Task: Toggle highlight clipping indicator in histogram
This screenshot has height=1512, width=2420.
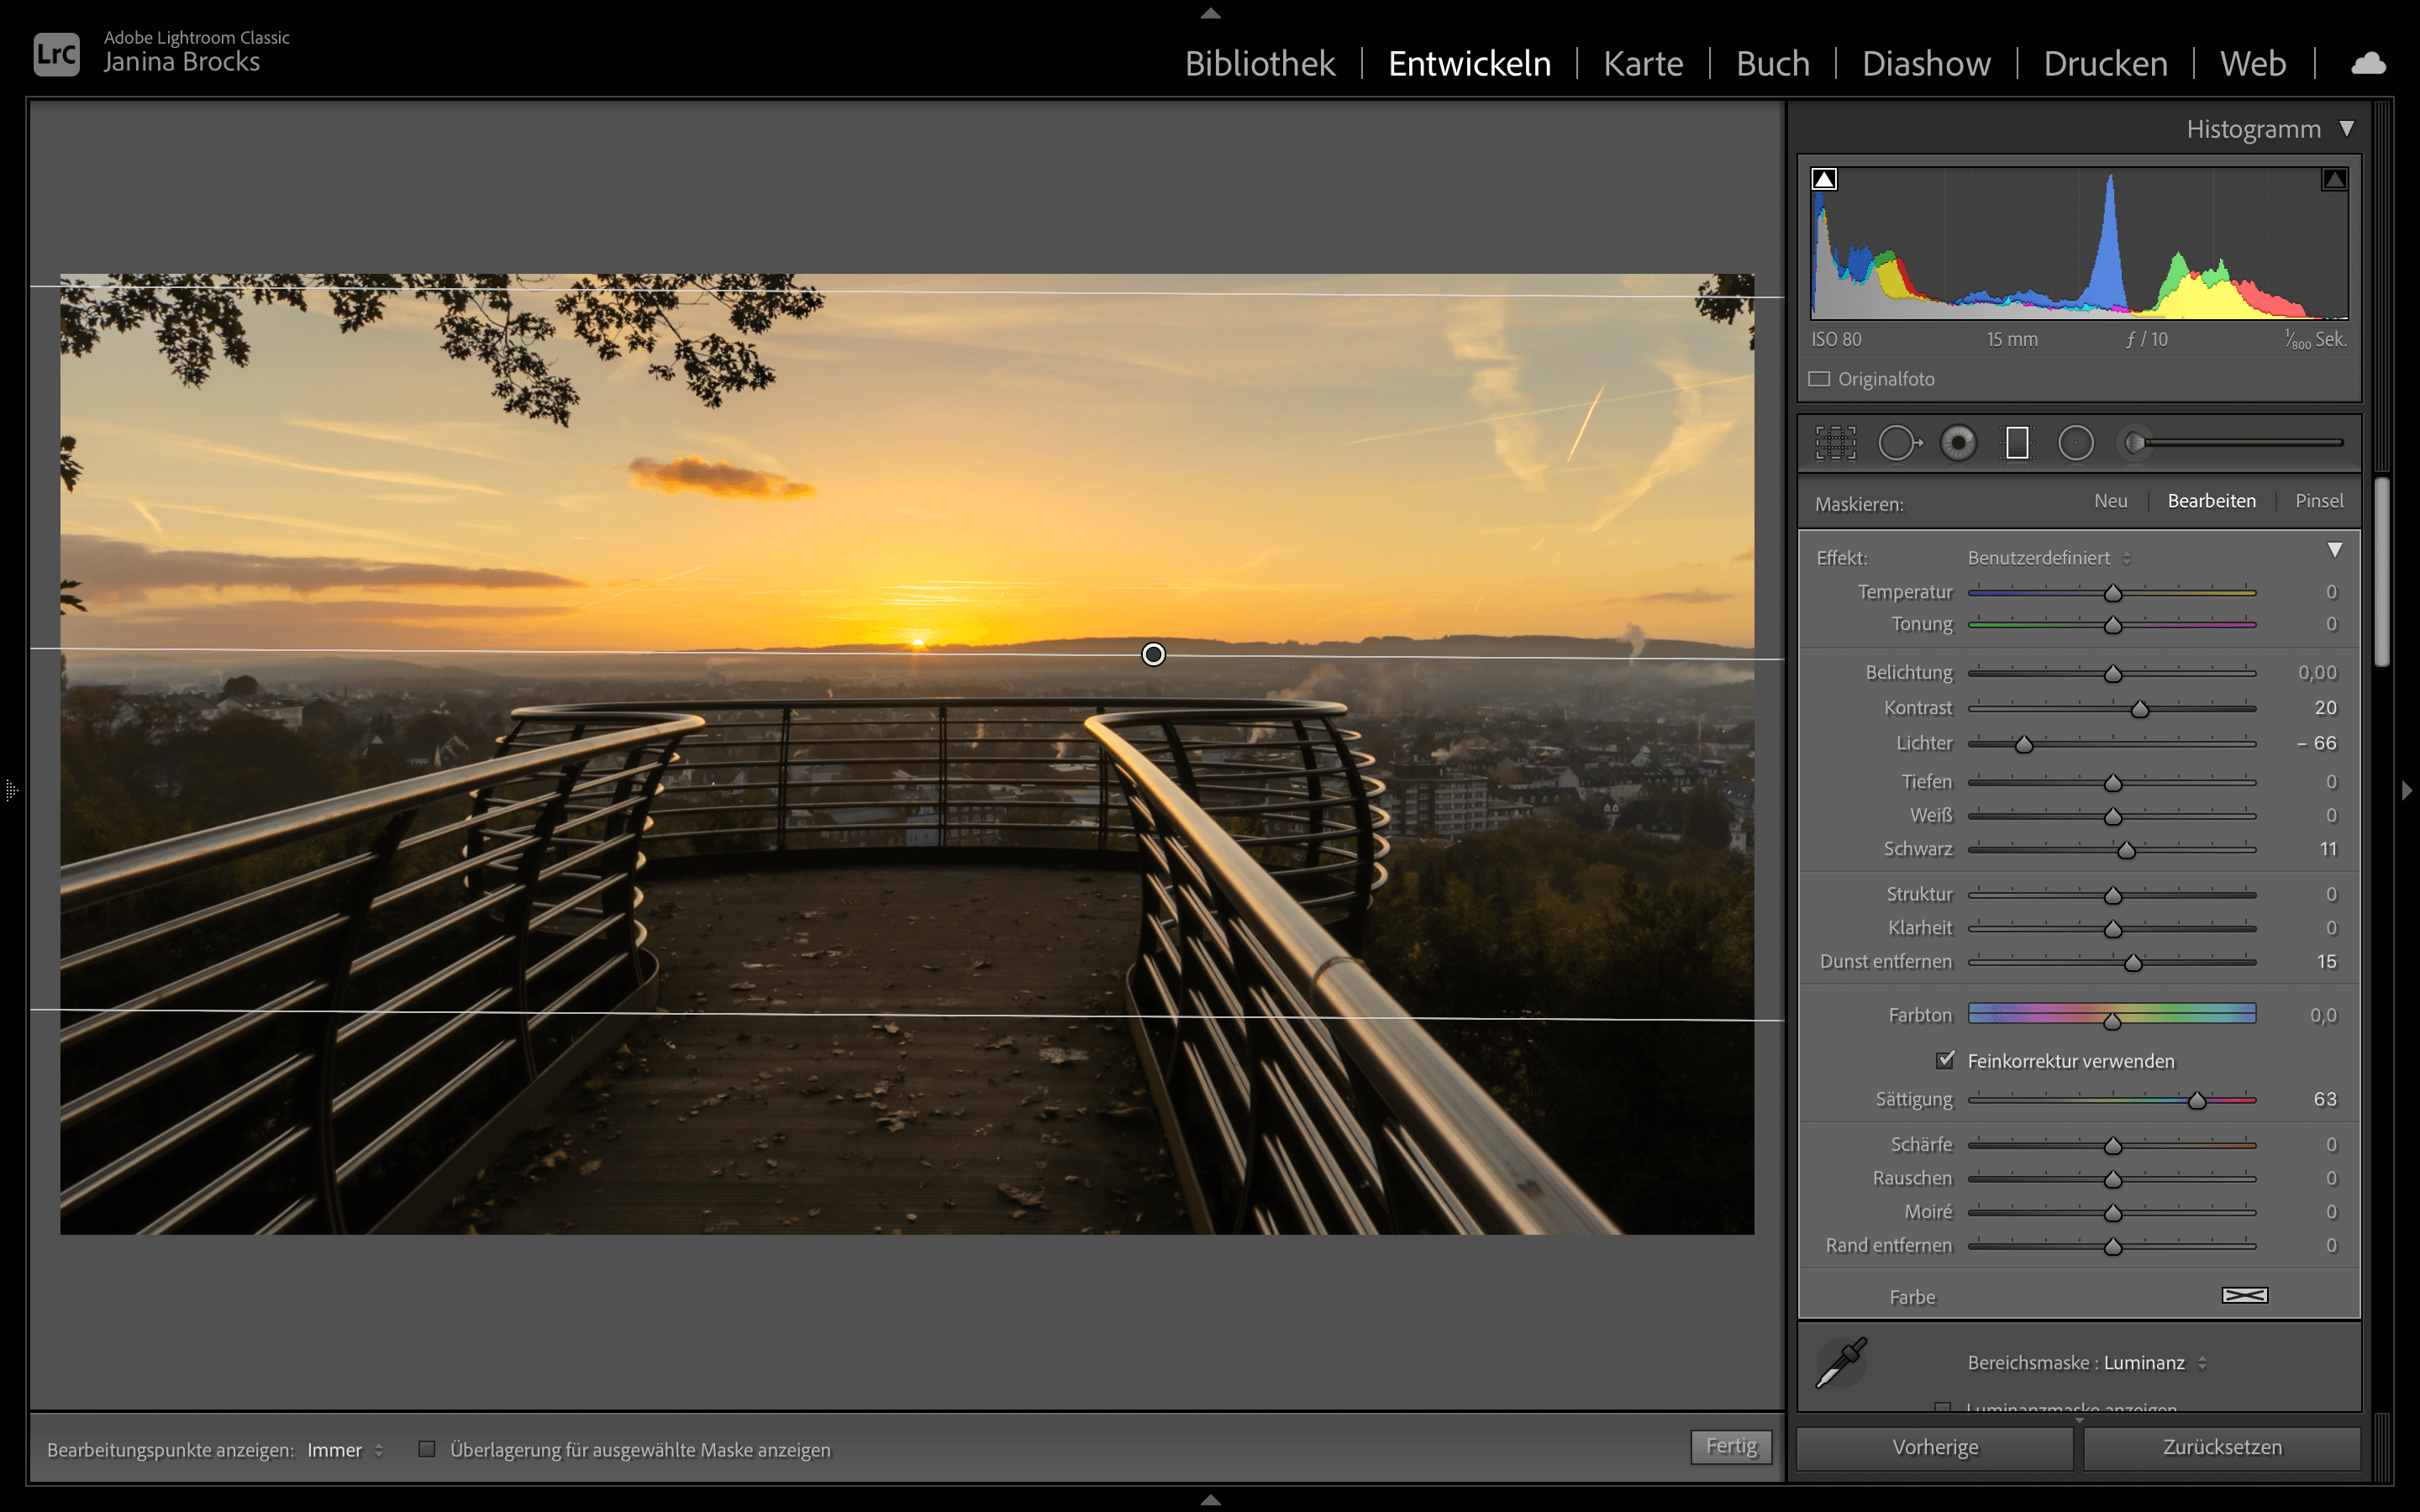Action: coord(2334,179)
